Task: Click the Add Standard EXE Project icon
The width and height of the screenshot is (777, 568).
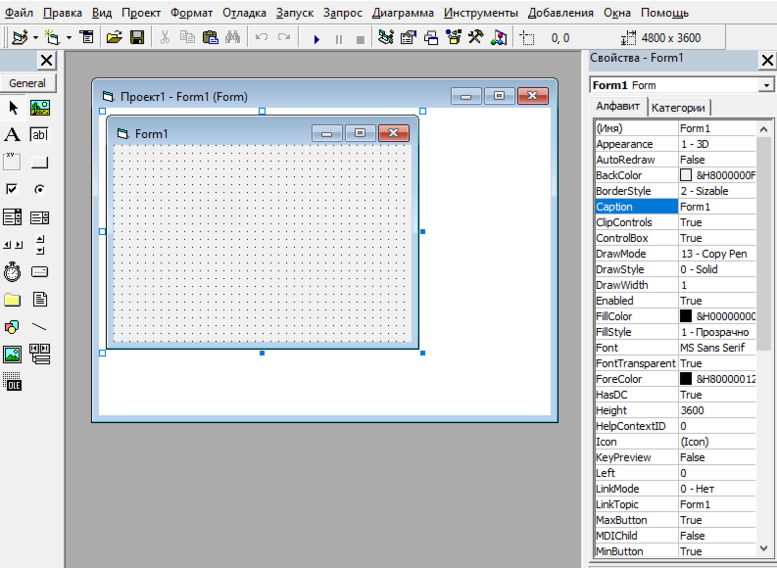Action: click(20, 38)
